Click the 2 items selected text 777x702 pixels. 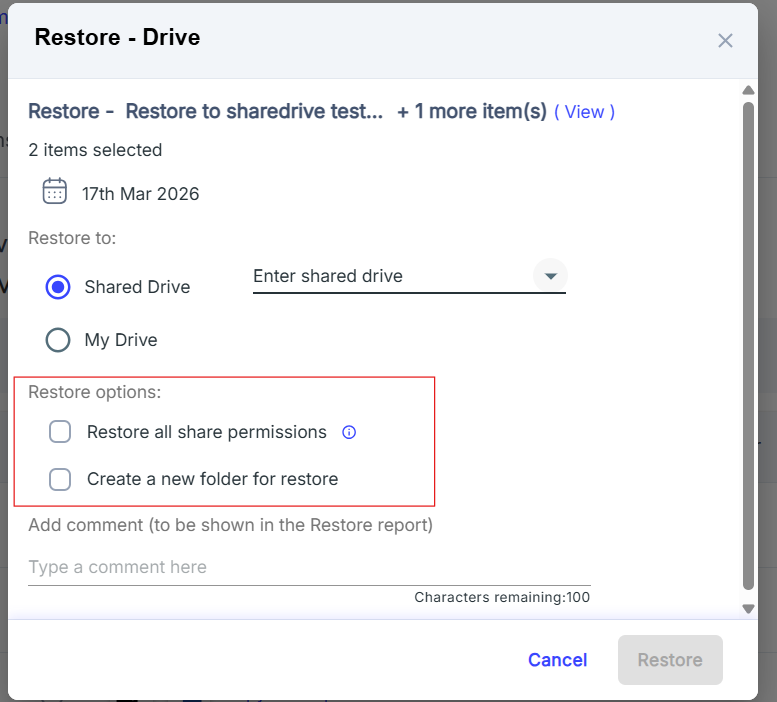point(95,150)
